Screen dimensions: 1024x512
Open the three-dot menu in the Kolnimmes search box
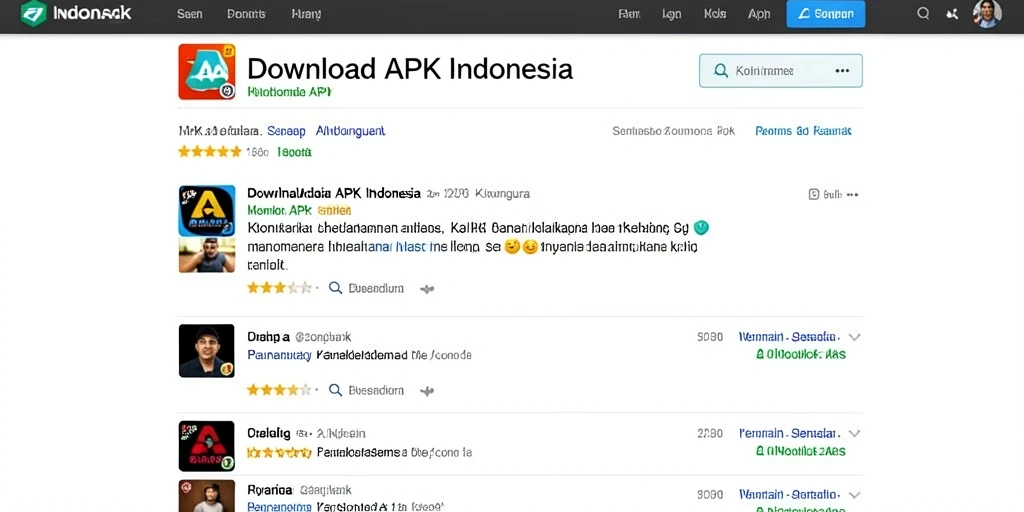click(842, 71)
